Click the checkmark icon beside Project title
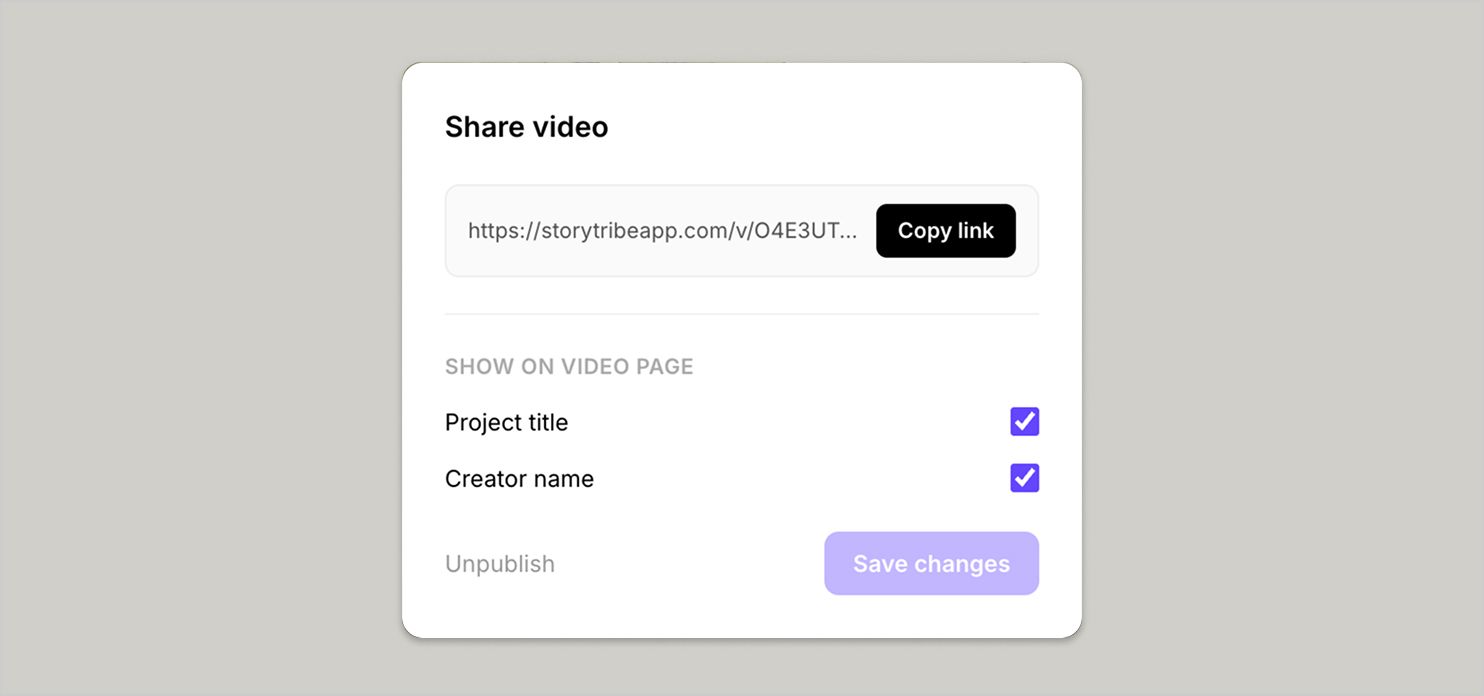Image resolution: width=1484 pixels, height=696 pixels. tap(1023, 422)
